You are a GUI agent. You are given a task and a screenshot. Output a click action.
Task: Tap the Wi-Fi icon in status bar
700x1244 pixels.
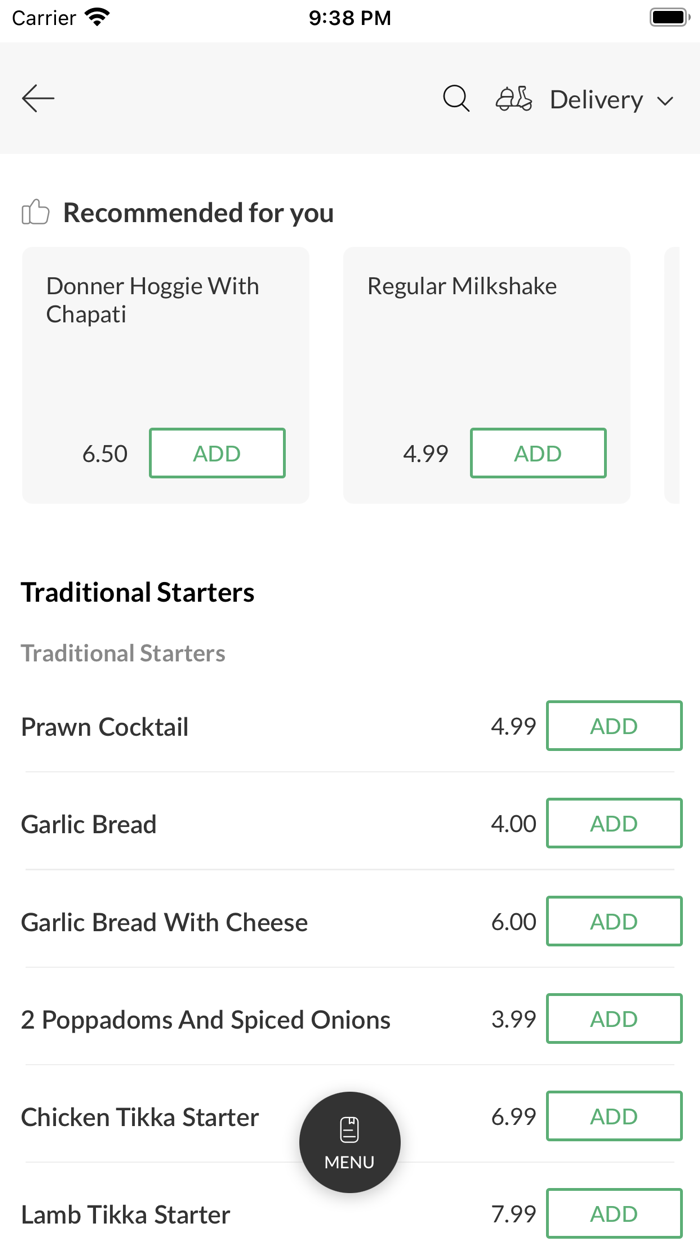pyautogui.click(x=97, y=17)
